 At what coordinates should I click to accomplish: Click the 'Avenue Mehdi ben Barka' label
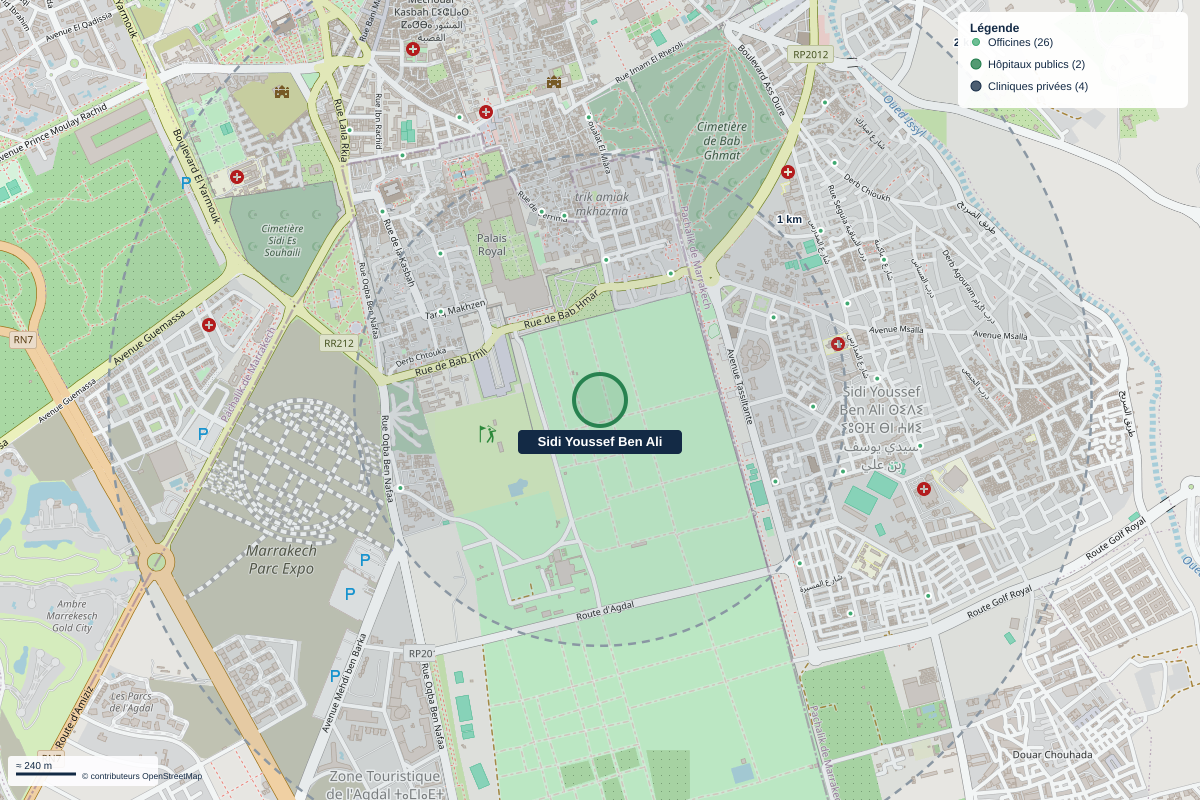click(x=342, y=684)
